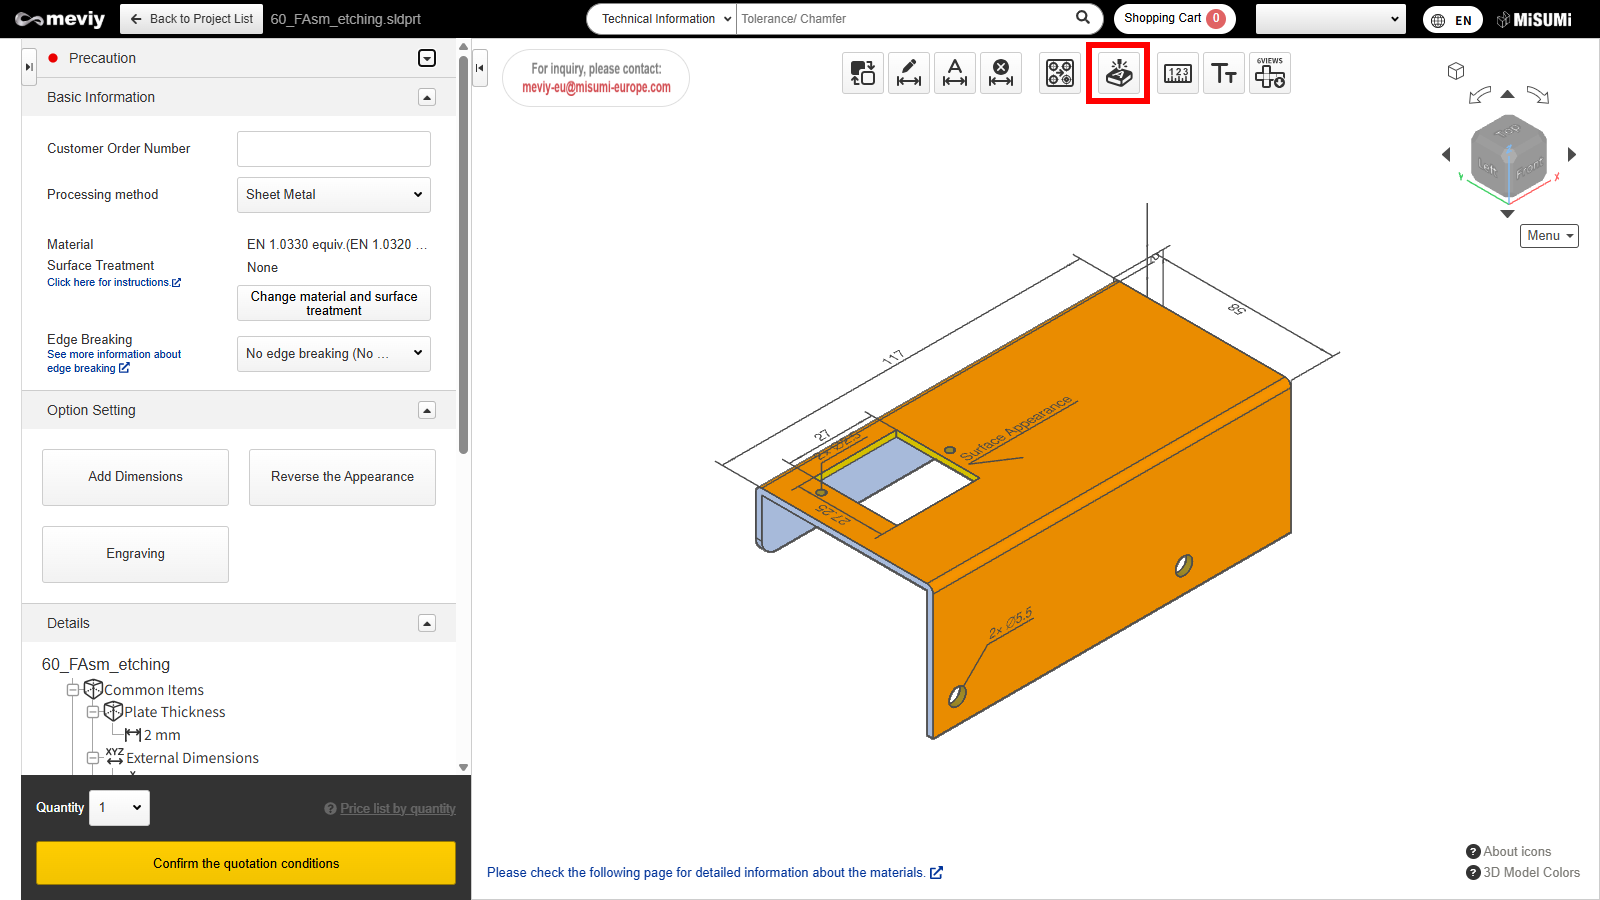
Task: Click the isometric home cube icon
Action: pos(1456,71)
